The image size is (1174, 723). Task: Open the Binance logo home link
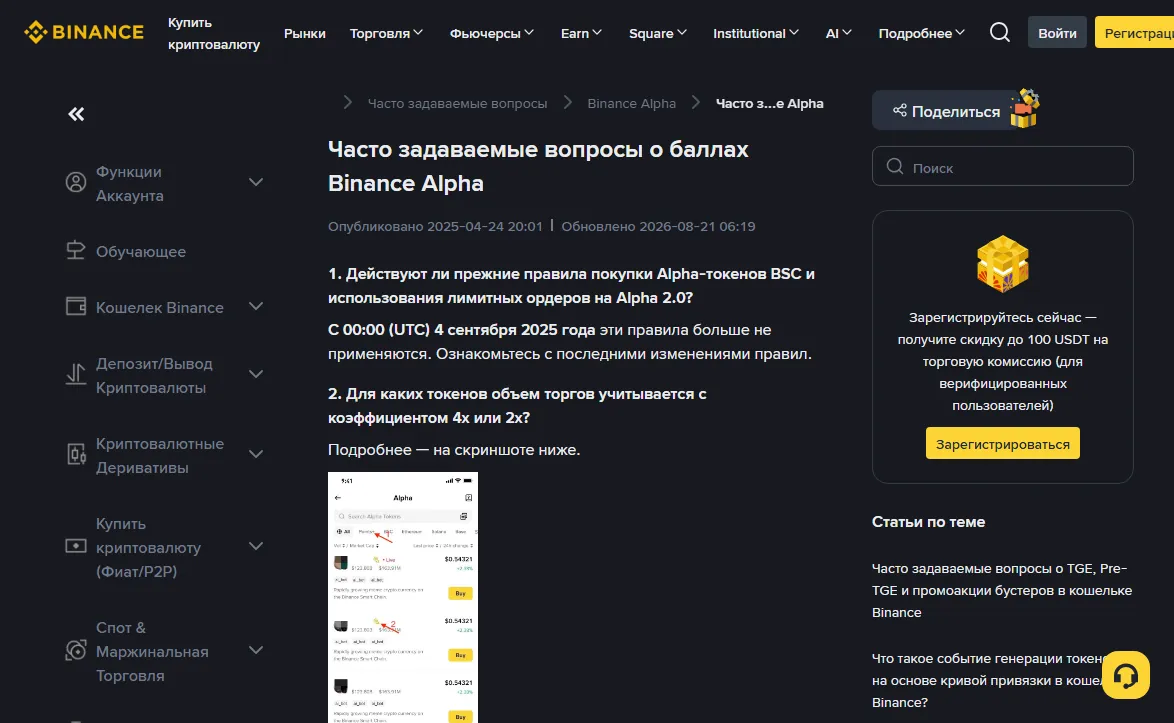coord(83,32)
